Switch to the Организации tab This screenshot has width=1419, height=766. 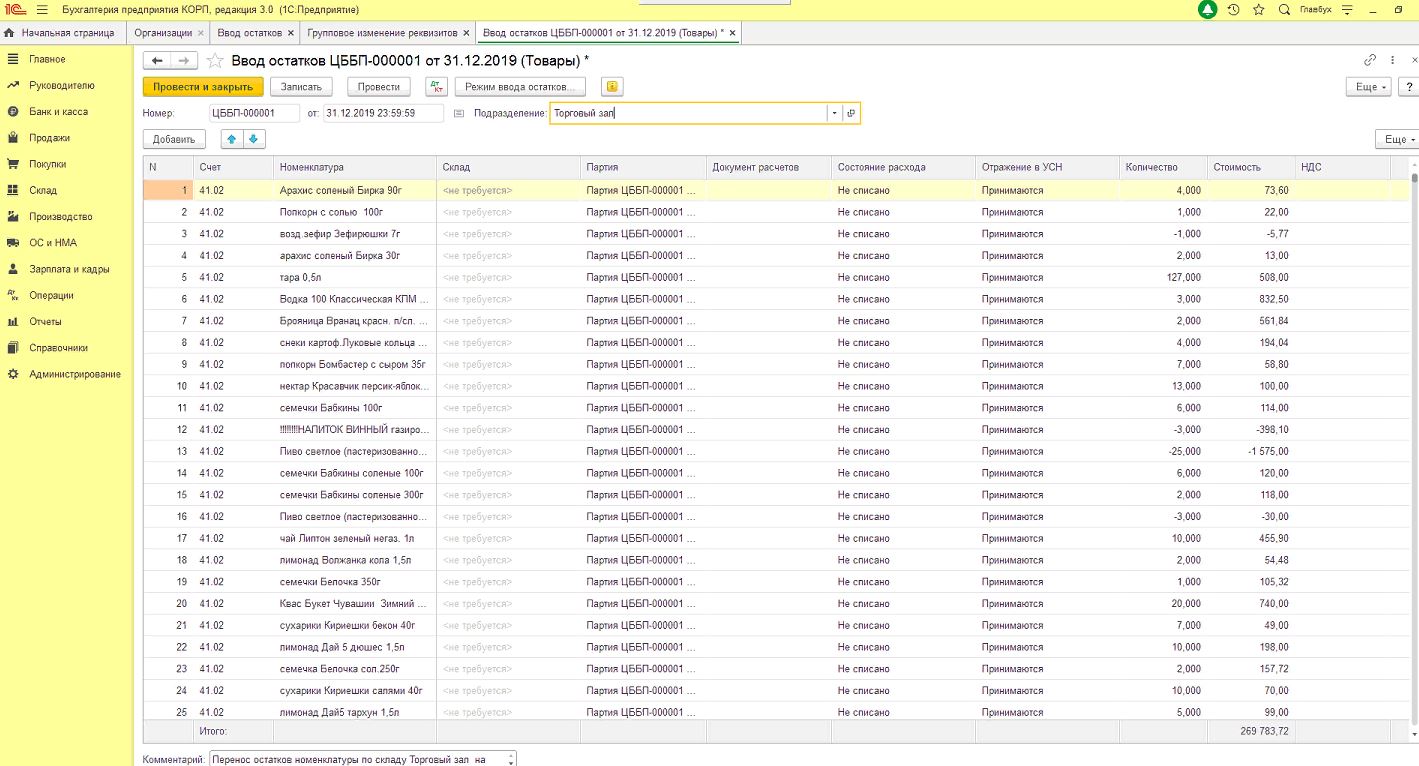click(164, 33)
